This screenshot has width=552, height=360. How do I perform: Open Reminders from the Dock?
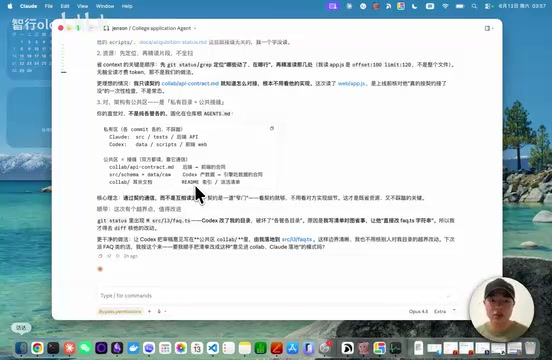(229, 348)
